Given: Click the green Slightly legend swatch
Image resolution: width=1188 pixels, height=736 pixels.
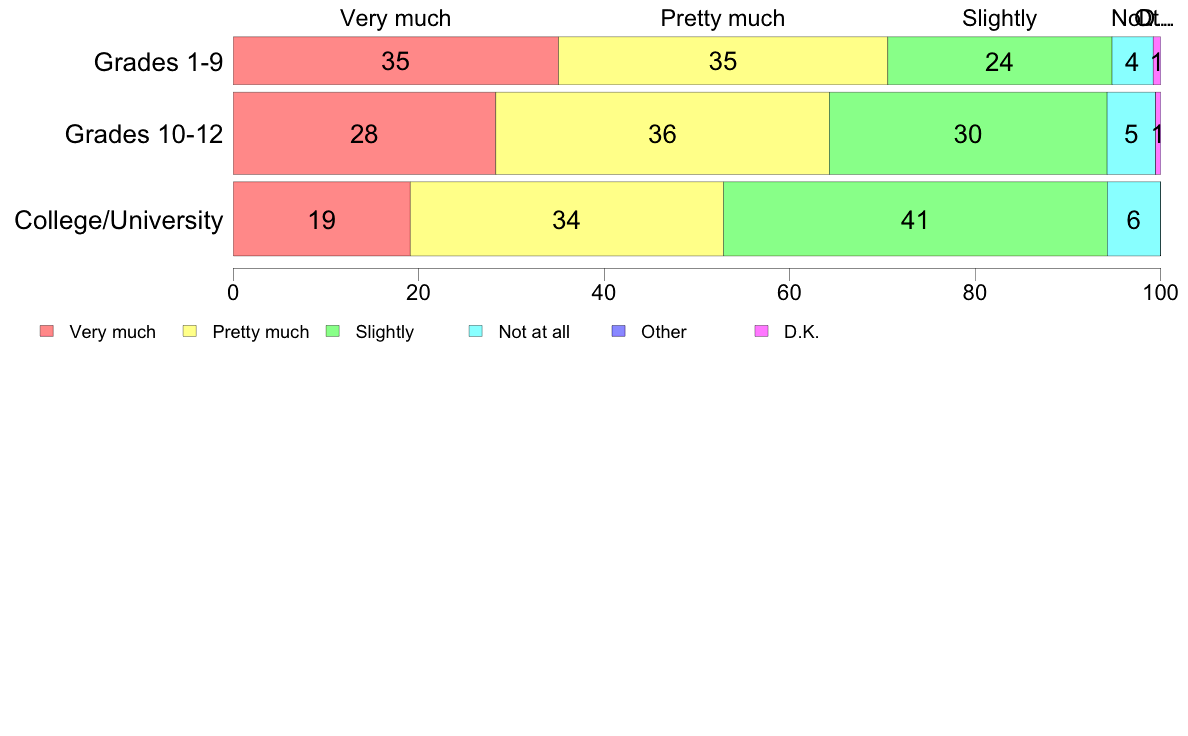Looking at the screenshot, I should [333, 331].
